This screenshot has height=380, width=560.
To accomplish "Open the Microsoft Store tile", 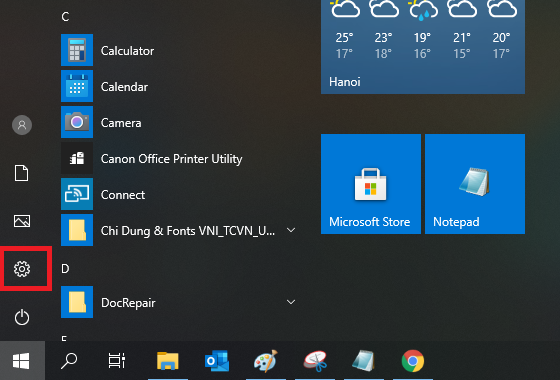I will click(x=371, y=184).
